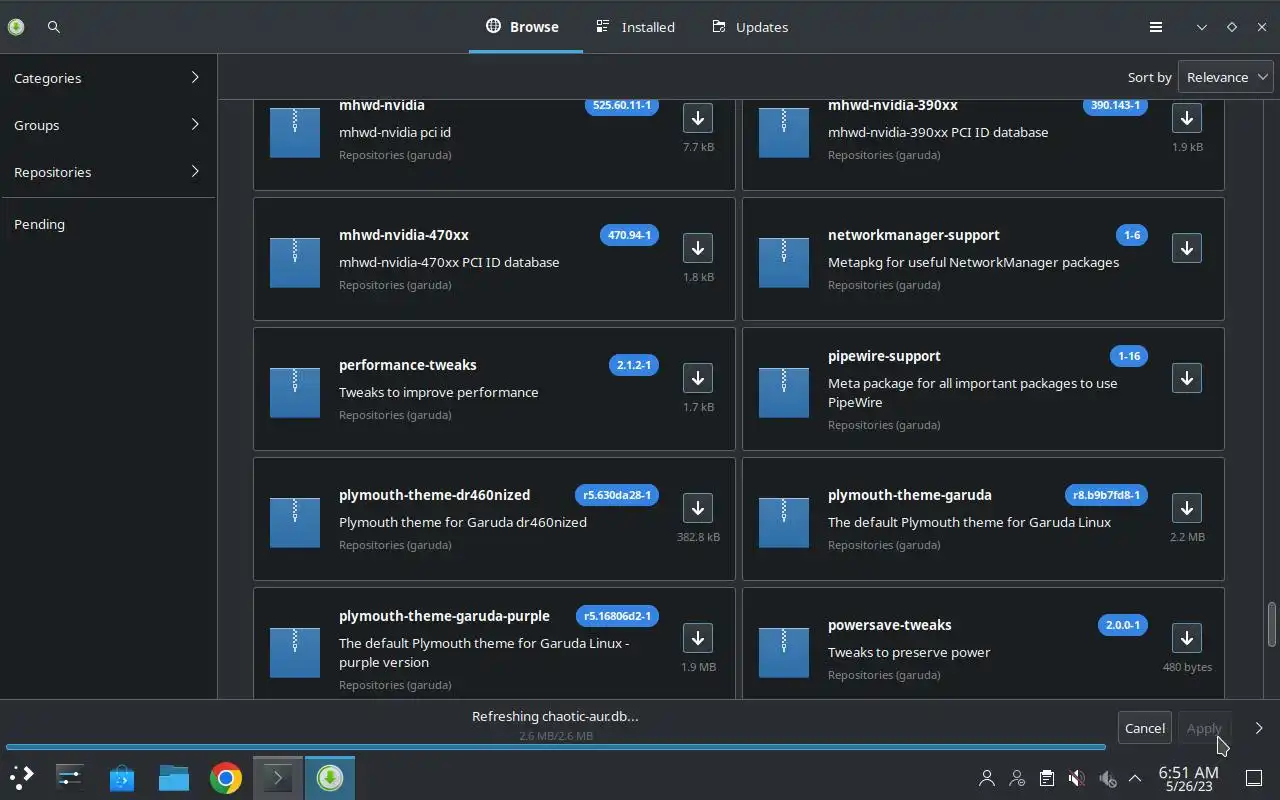Screen dimensions: 1280x800
Task: Click the powersave-tweaks package title
Action: tap(890, 625)
